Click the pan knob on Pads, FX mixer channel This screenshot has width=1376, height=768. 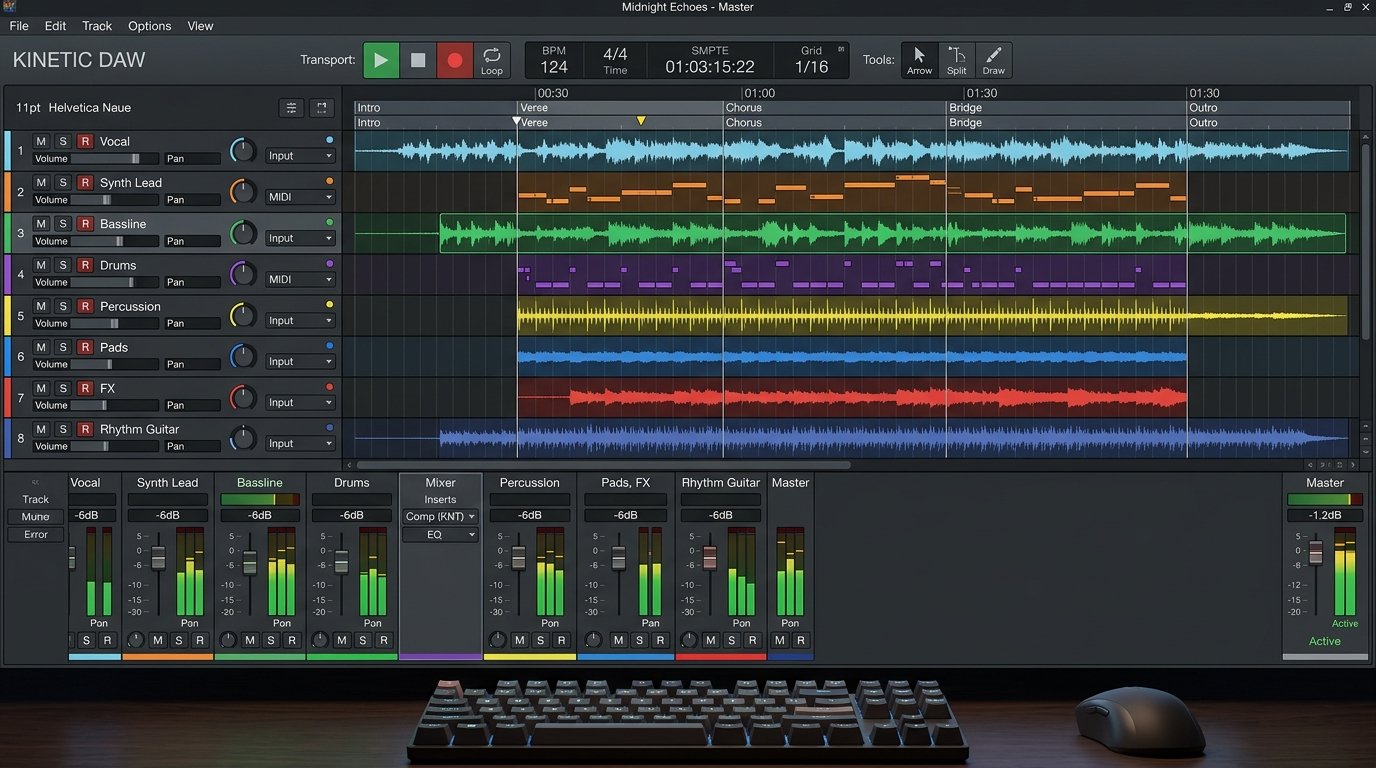pos(593,640)
